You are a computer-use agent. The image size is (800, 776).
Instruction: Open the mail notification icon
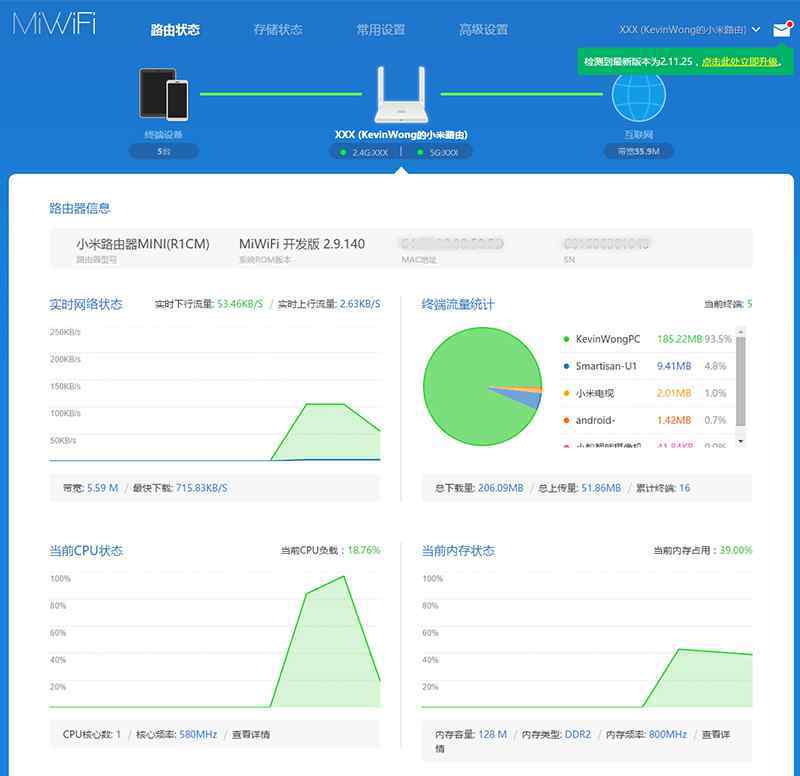[782, 30]
